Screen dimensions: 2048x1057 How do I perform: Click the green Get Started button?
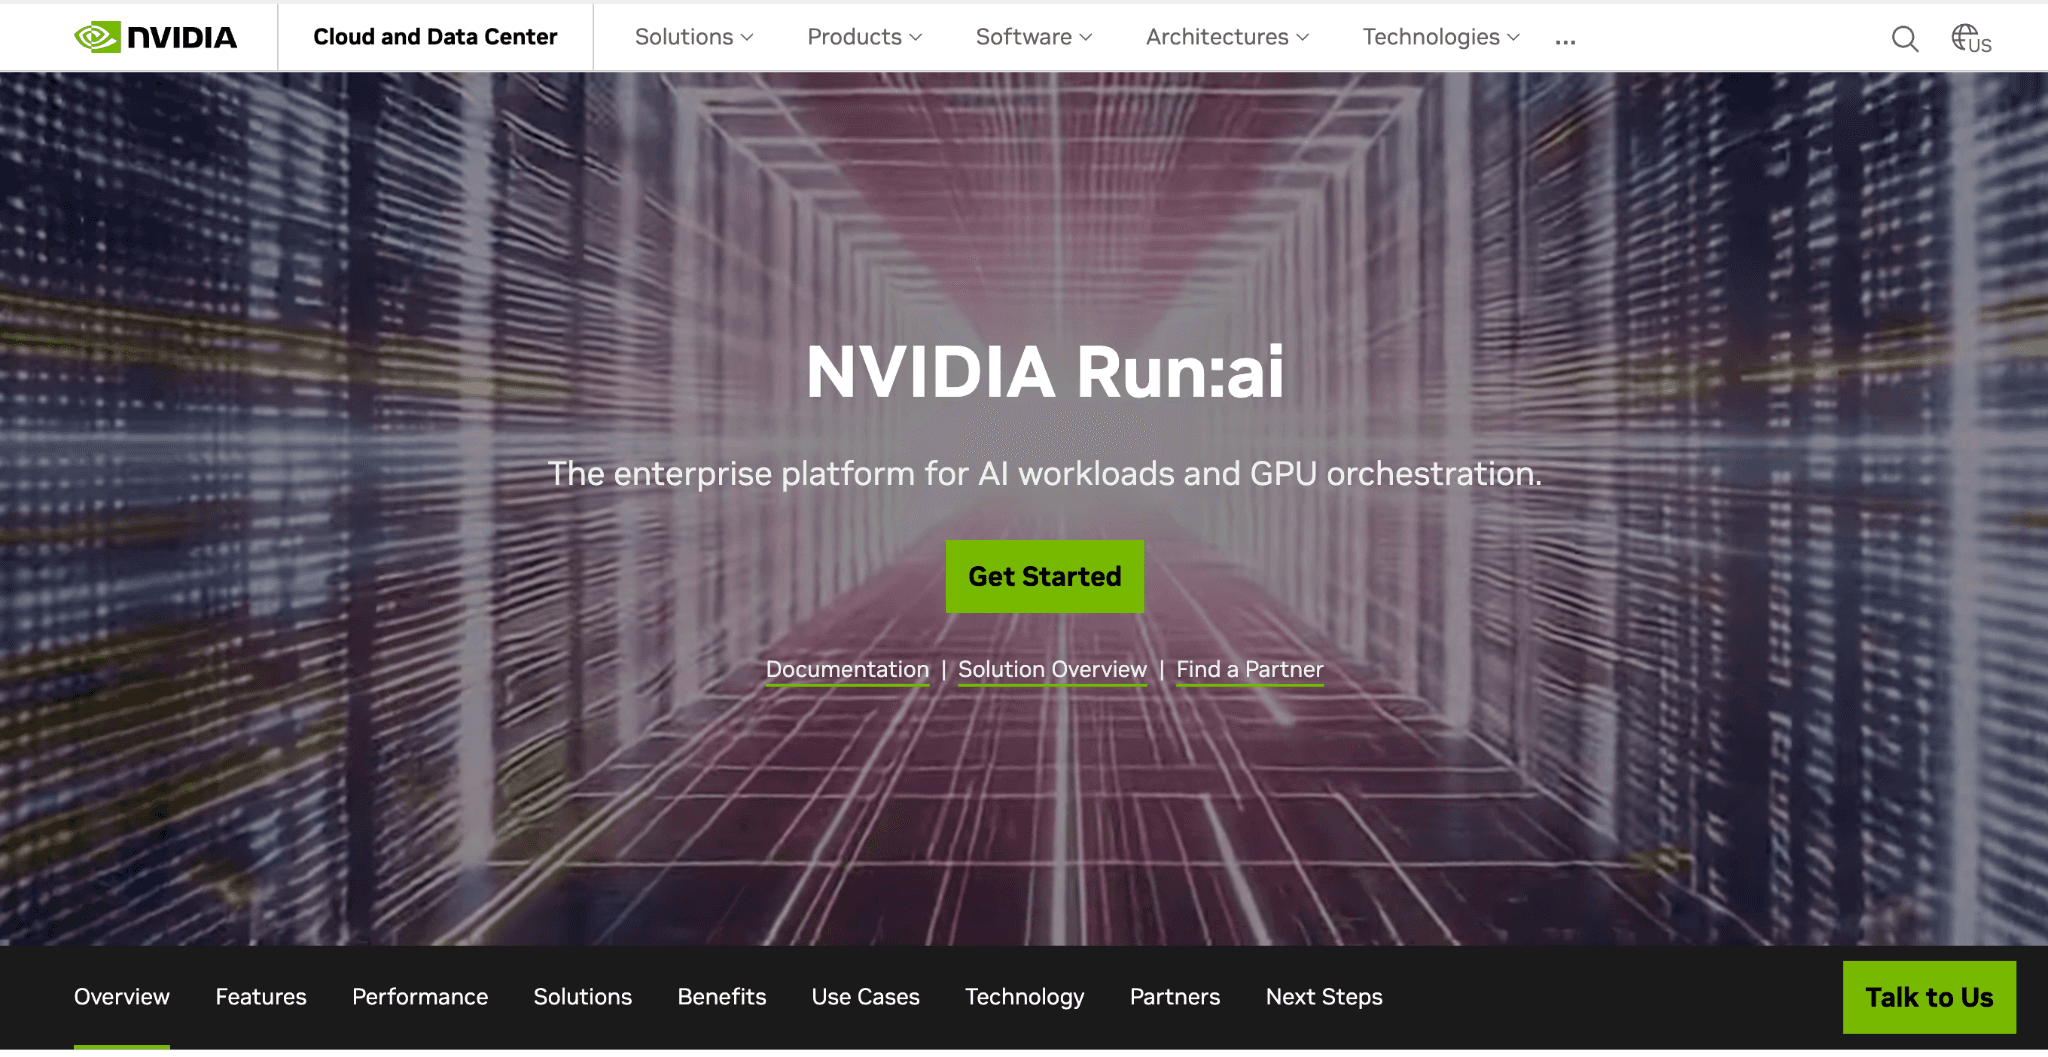[x=1044, y=576]
